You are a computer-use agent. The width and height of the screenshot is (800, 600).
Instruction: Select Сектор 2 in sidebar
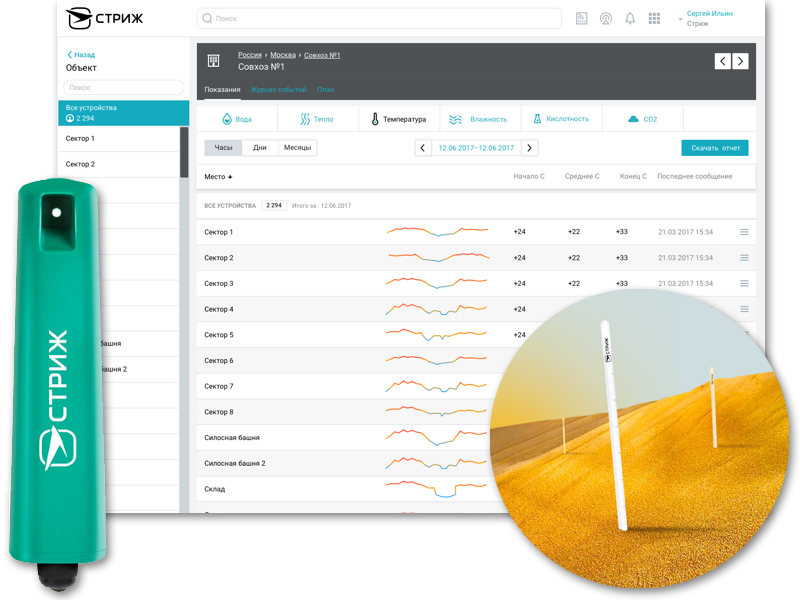coord(118,164)
